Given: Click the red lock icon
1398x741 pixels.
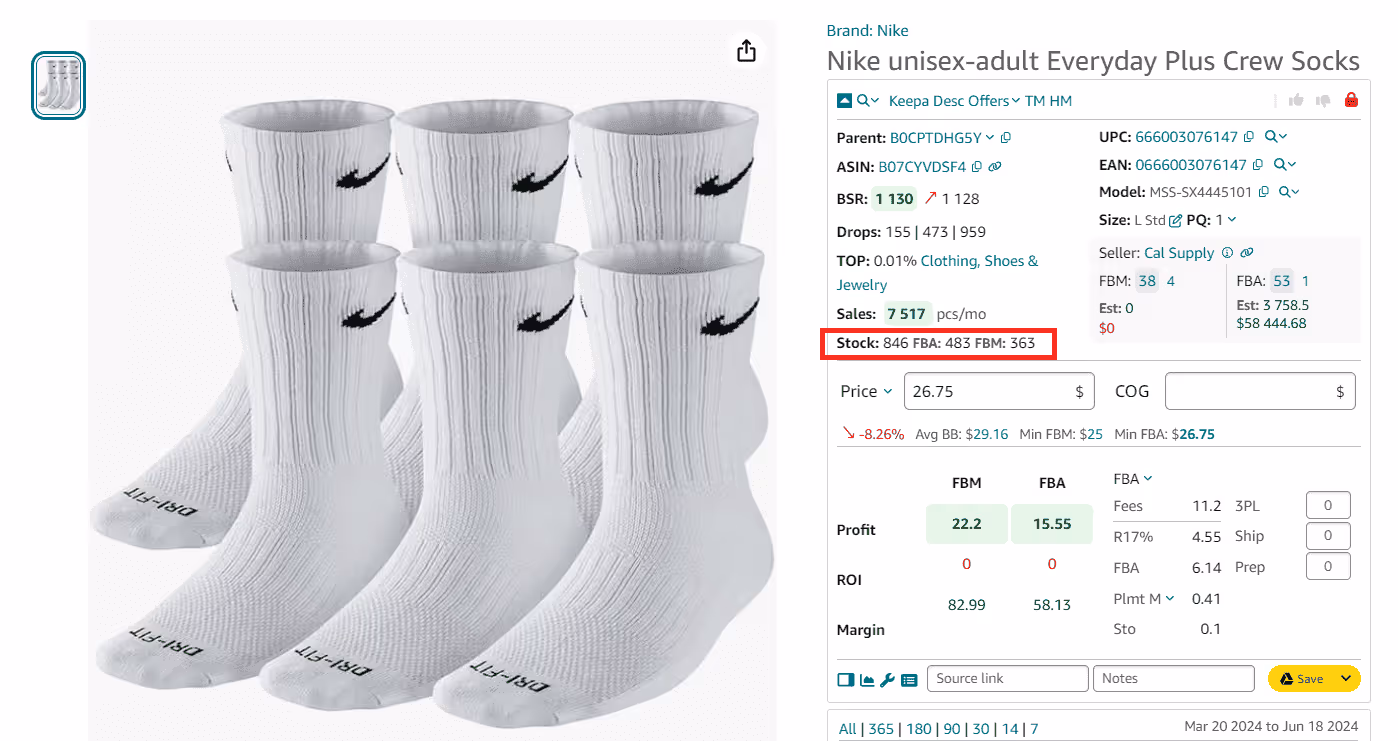Looking at the screenshot, I should click(1351, 100).
